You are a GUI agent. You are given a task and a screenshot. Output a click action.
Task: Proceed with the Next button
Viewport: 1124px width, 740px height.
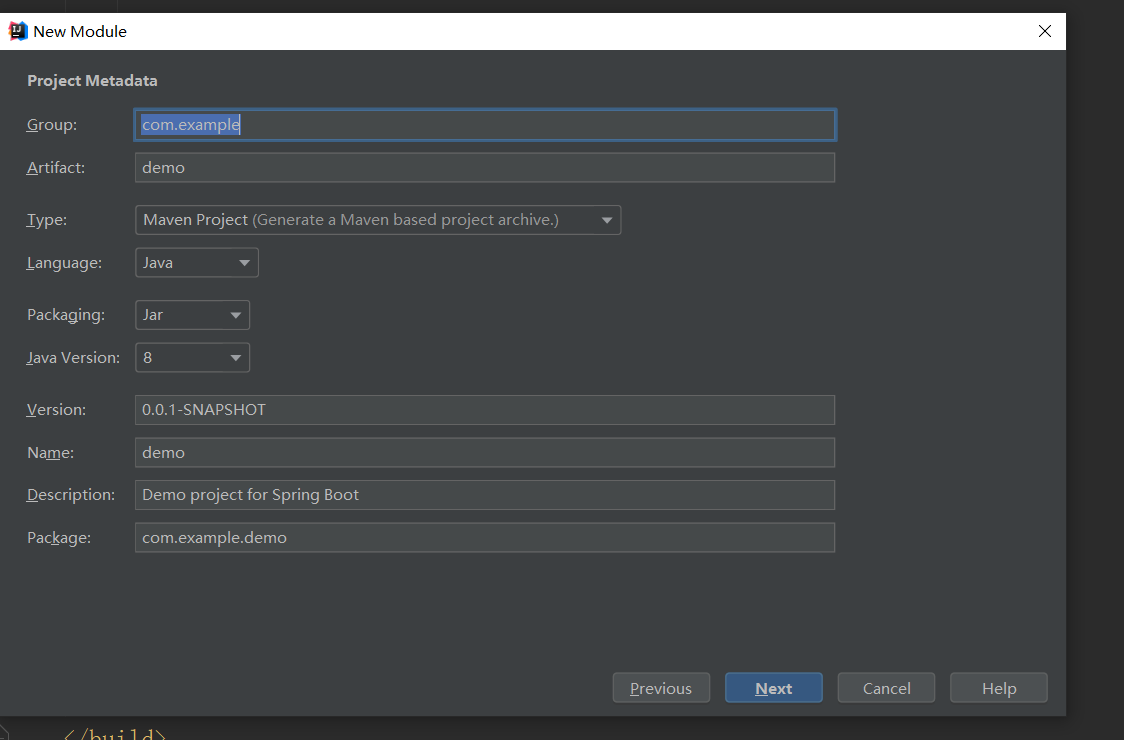click(773, 688)
